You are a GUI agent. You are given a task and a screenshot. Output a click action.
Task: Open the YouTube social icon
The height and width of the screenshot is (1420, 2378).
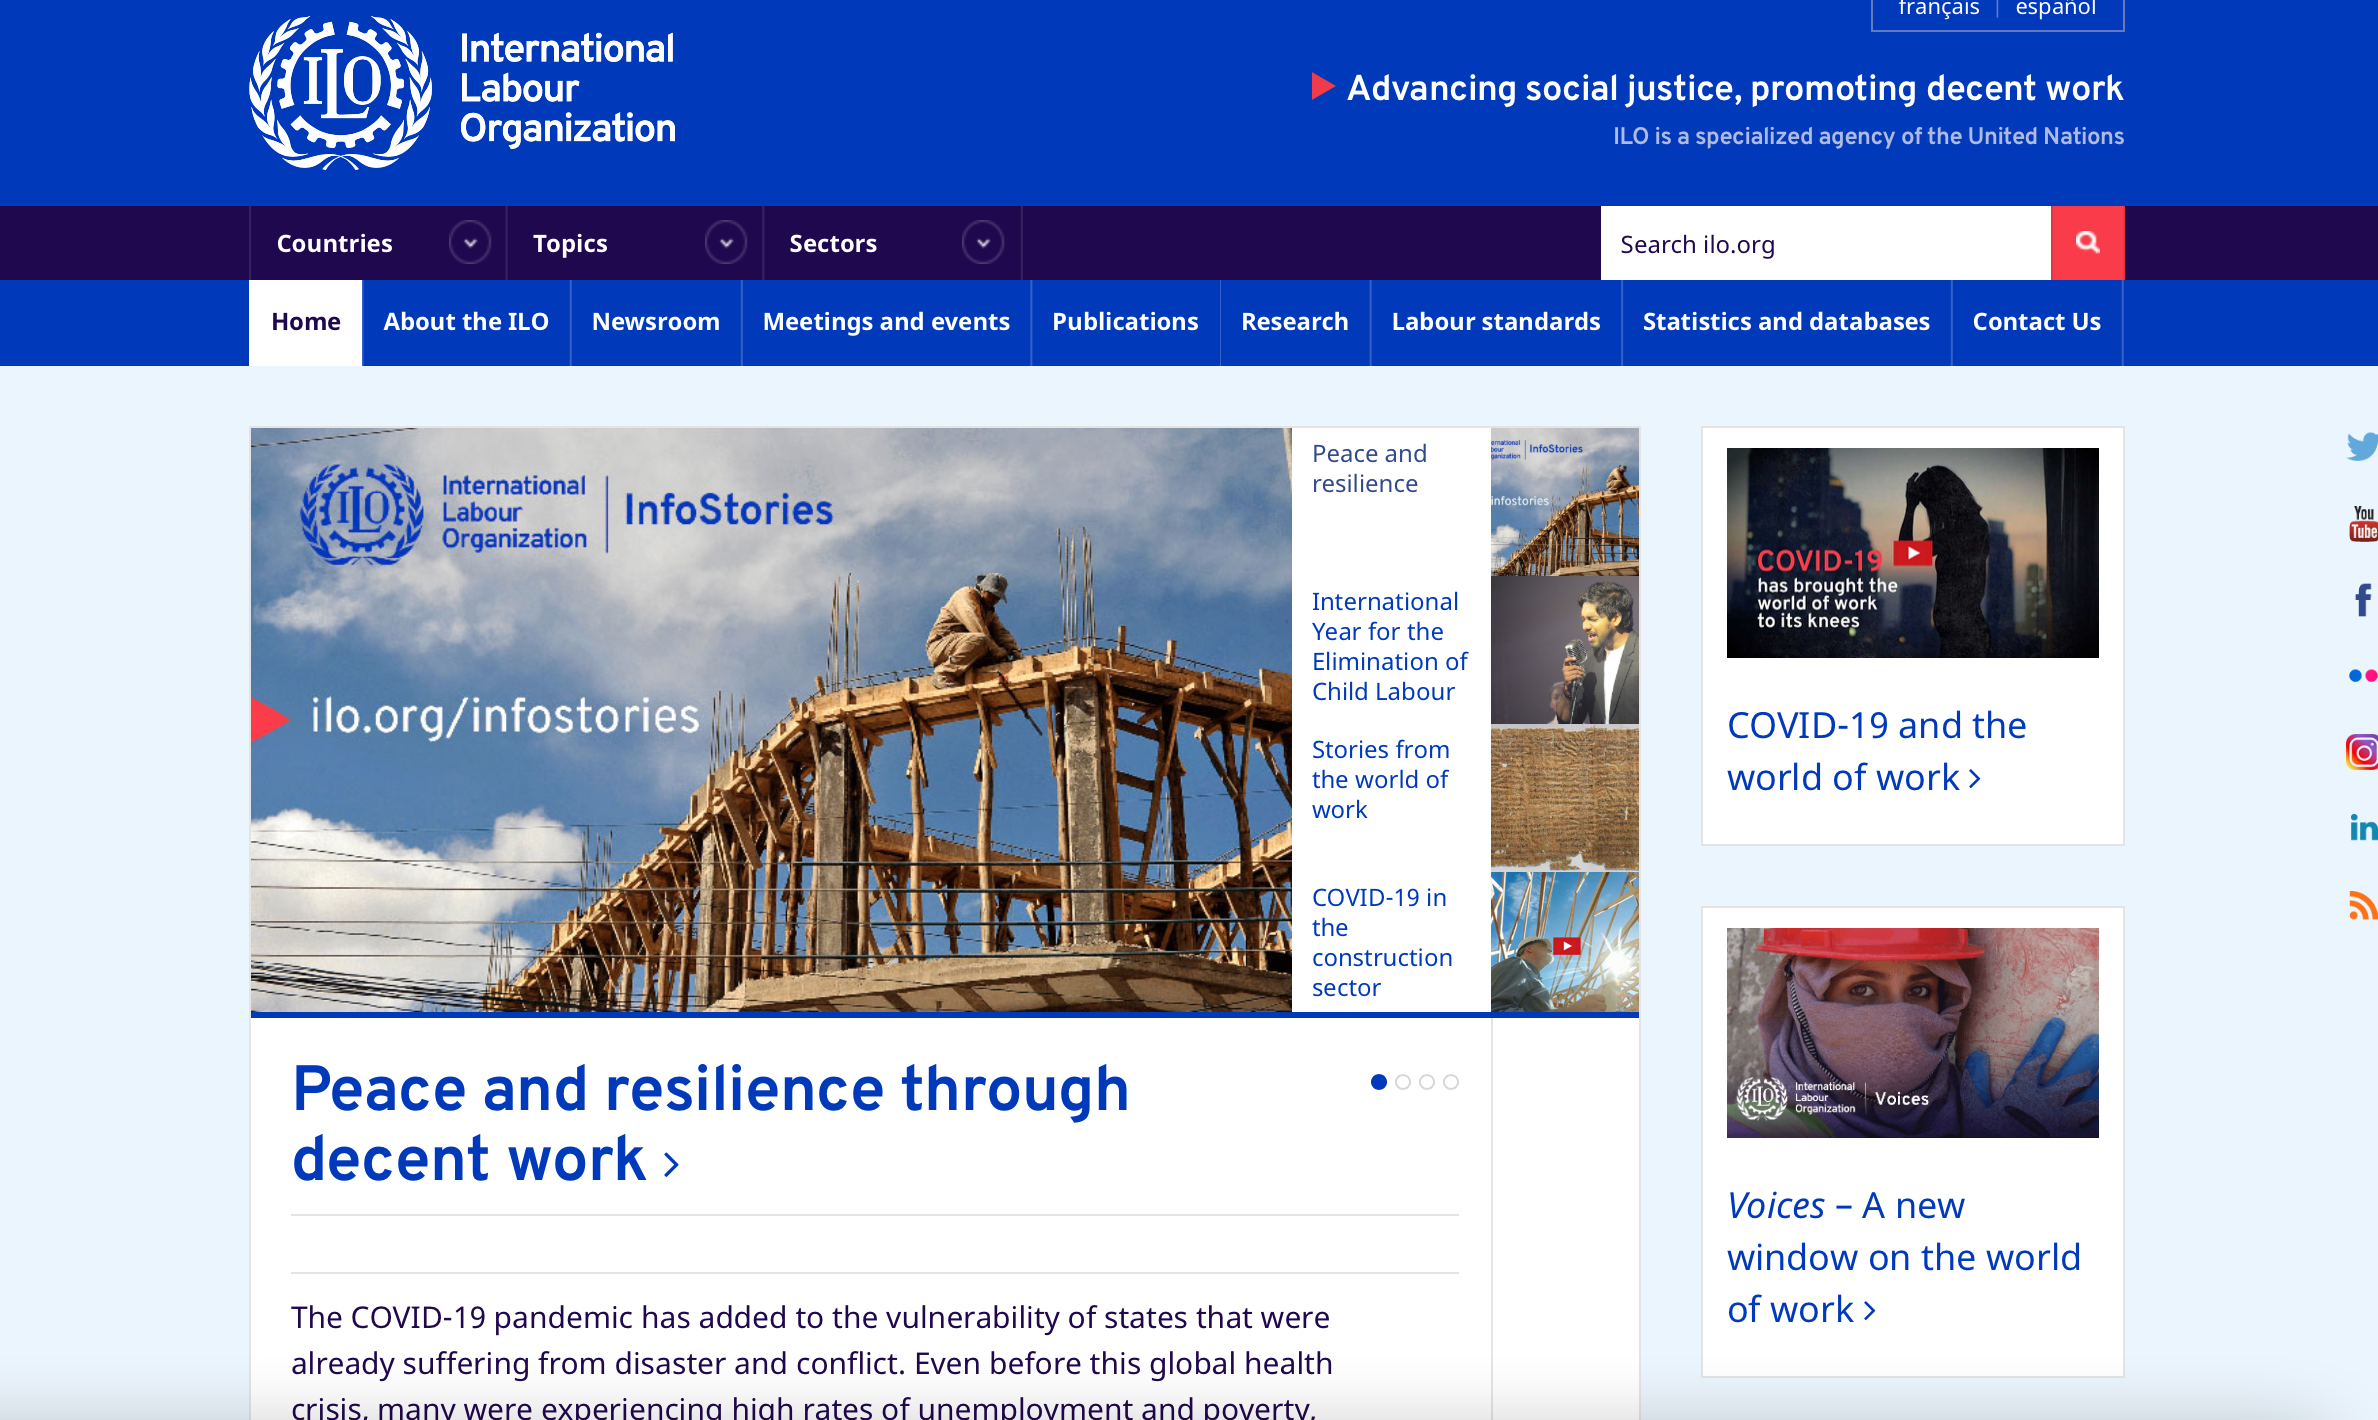[2362, 523]
